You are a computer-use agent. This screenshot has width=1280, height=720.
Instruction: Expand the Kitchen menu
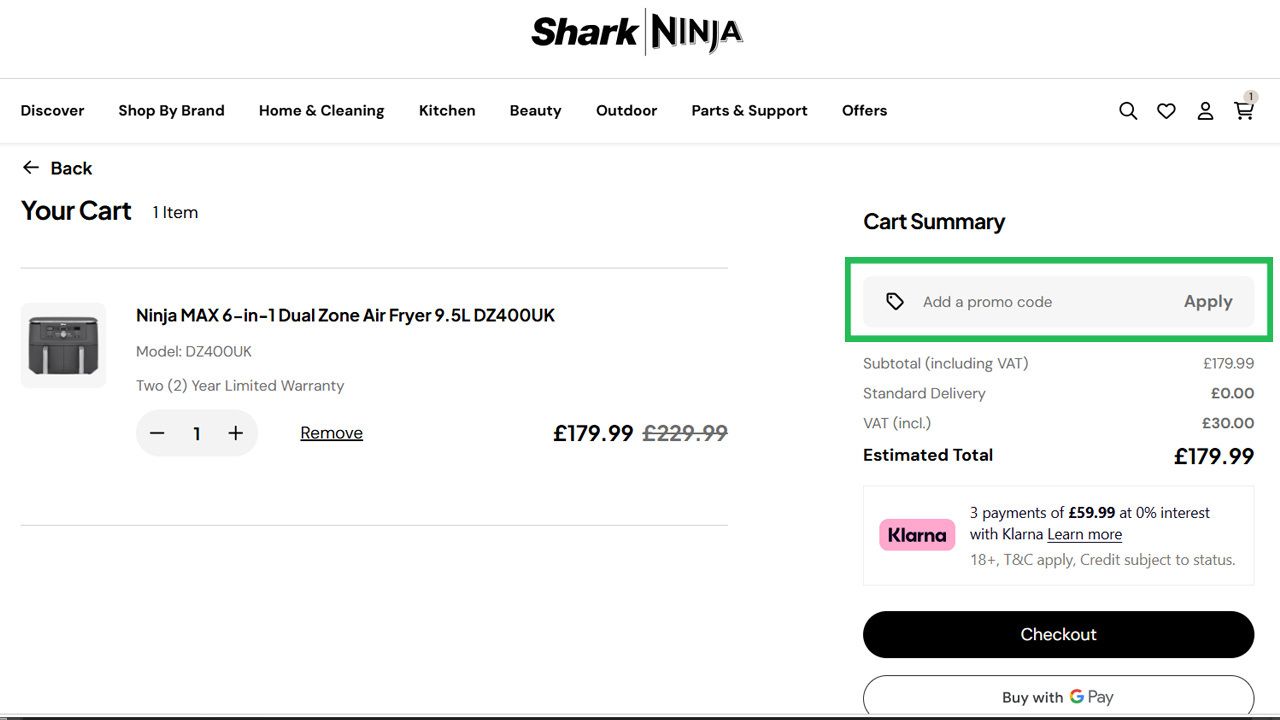(447, 111)
